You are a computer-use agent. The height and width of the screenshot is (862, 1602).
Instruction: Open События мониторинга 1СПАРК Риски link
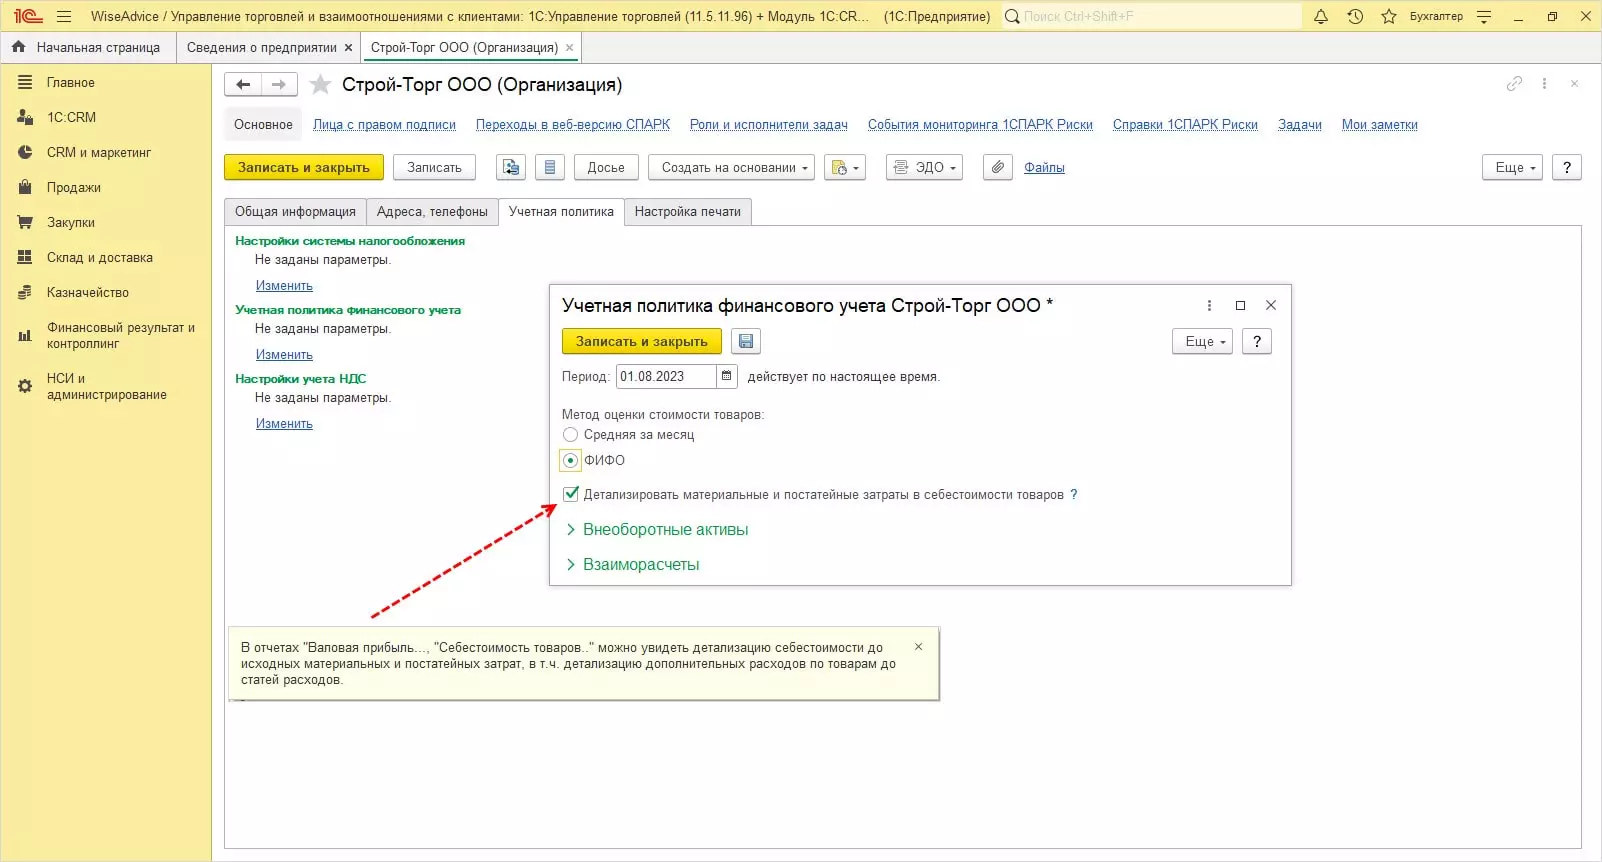point(980,125)
